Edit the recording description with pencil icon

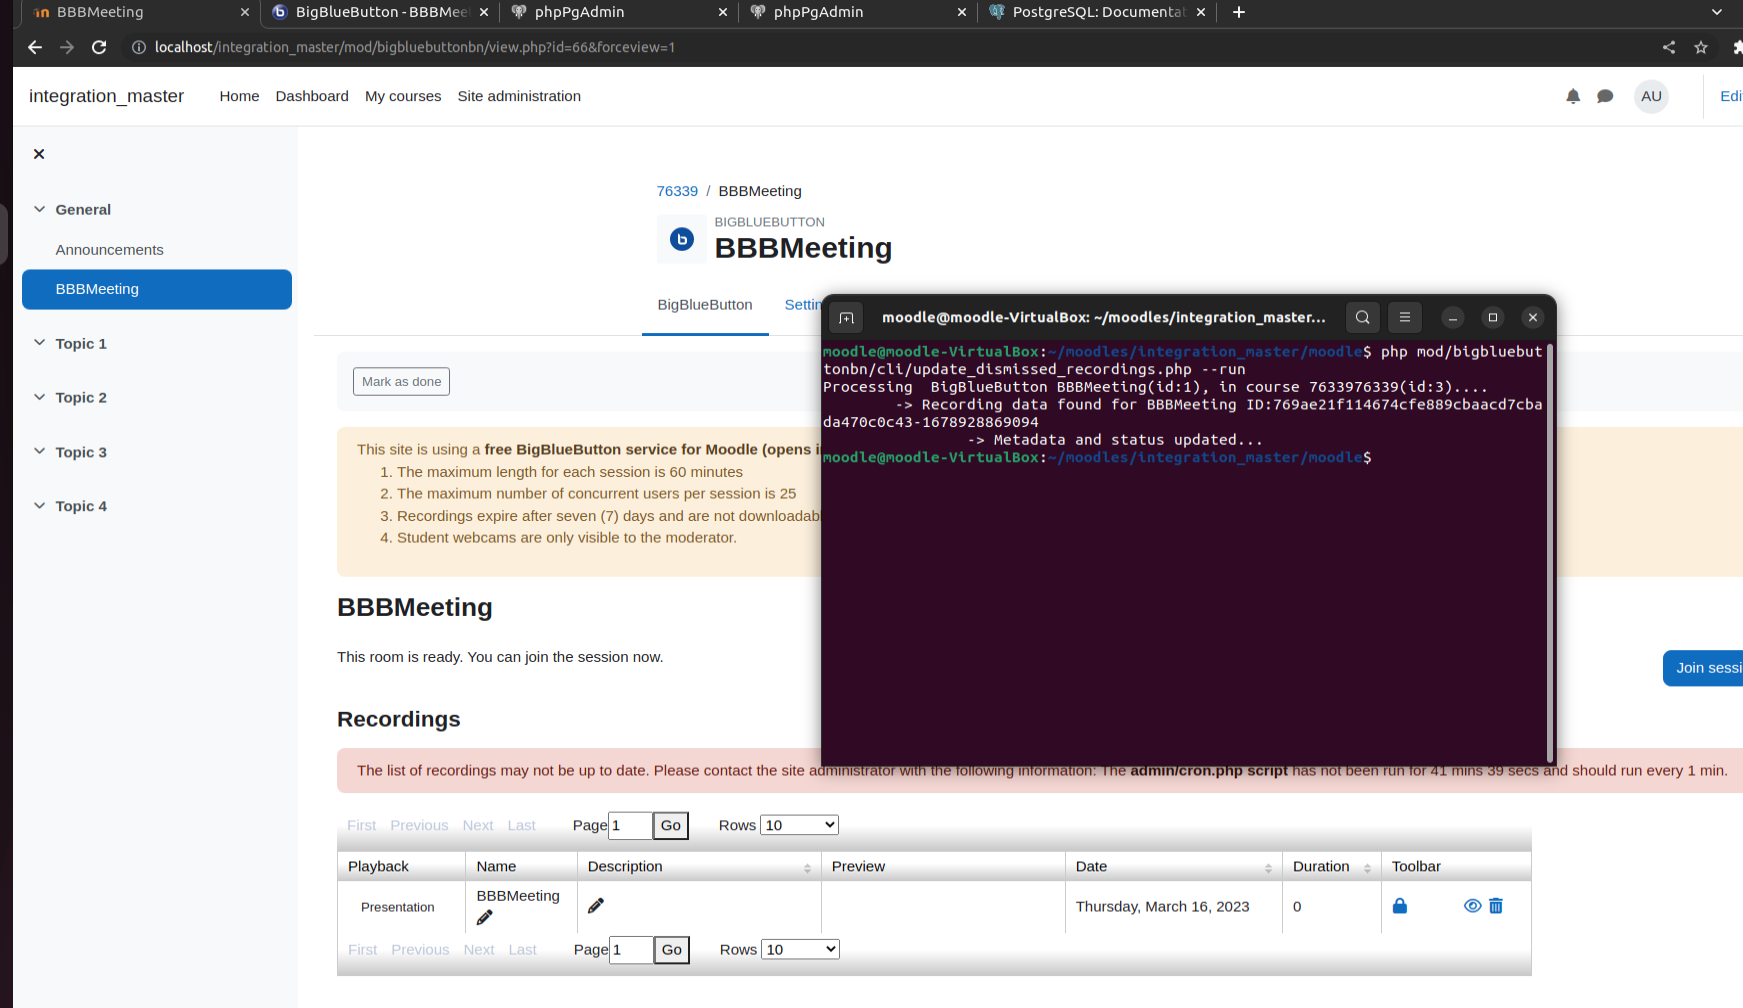[596, 906]
